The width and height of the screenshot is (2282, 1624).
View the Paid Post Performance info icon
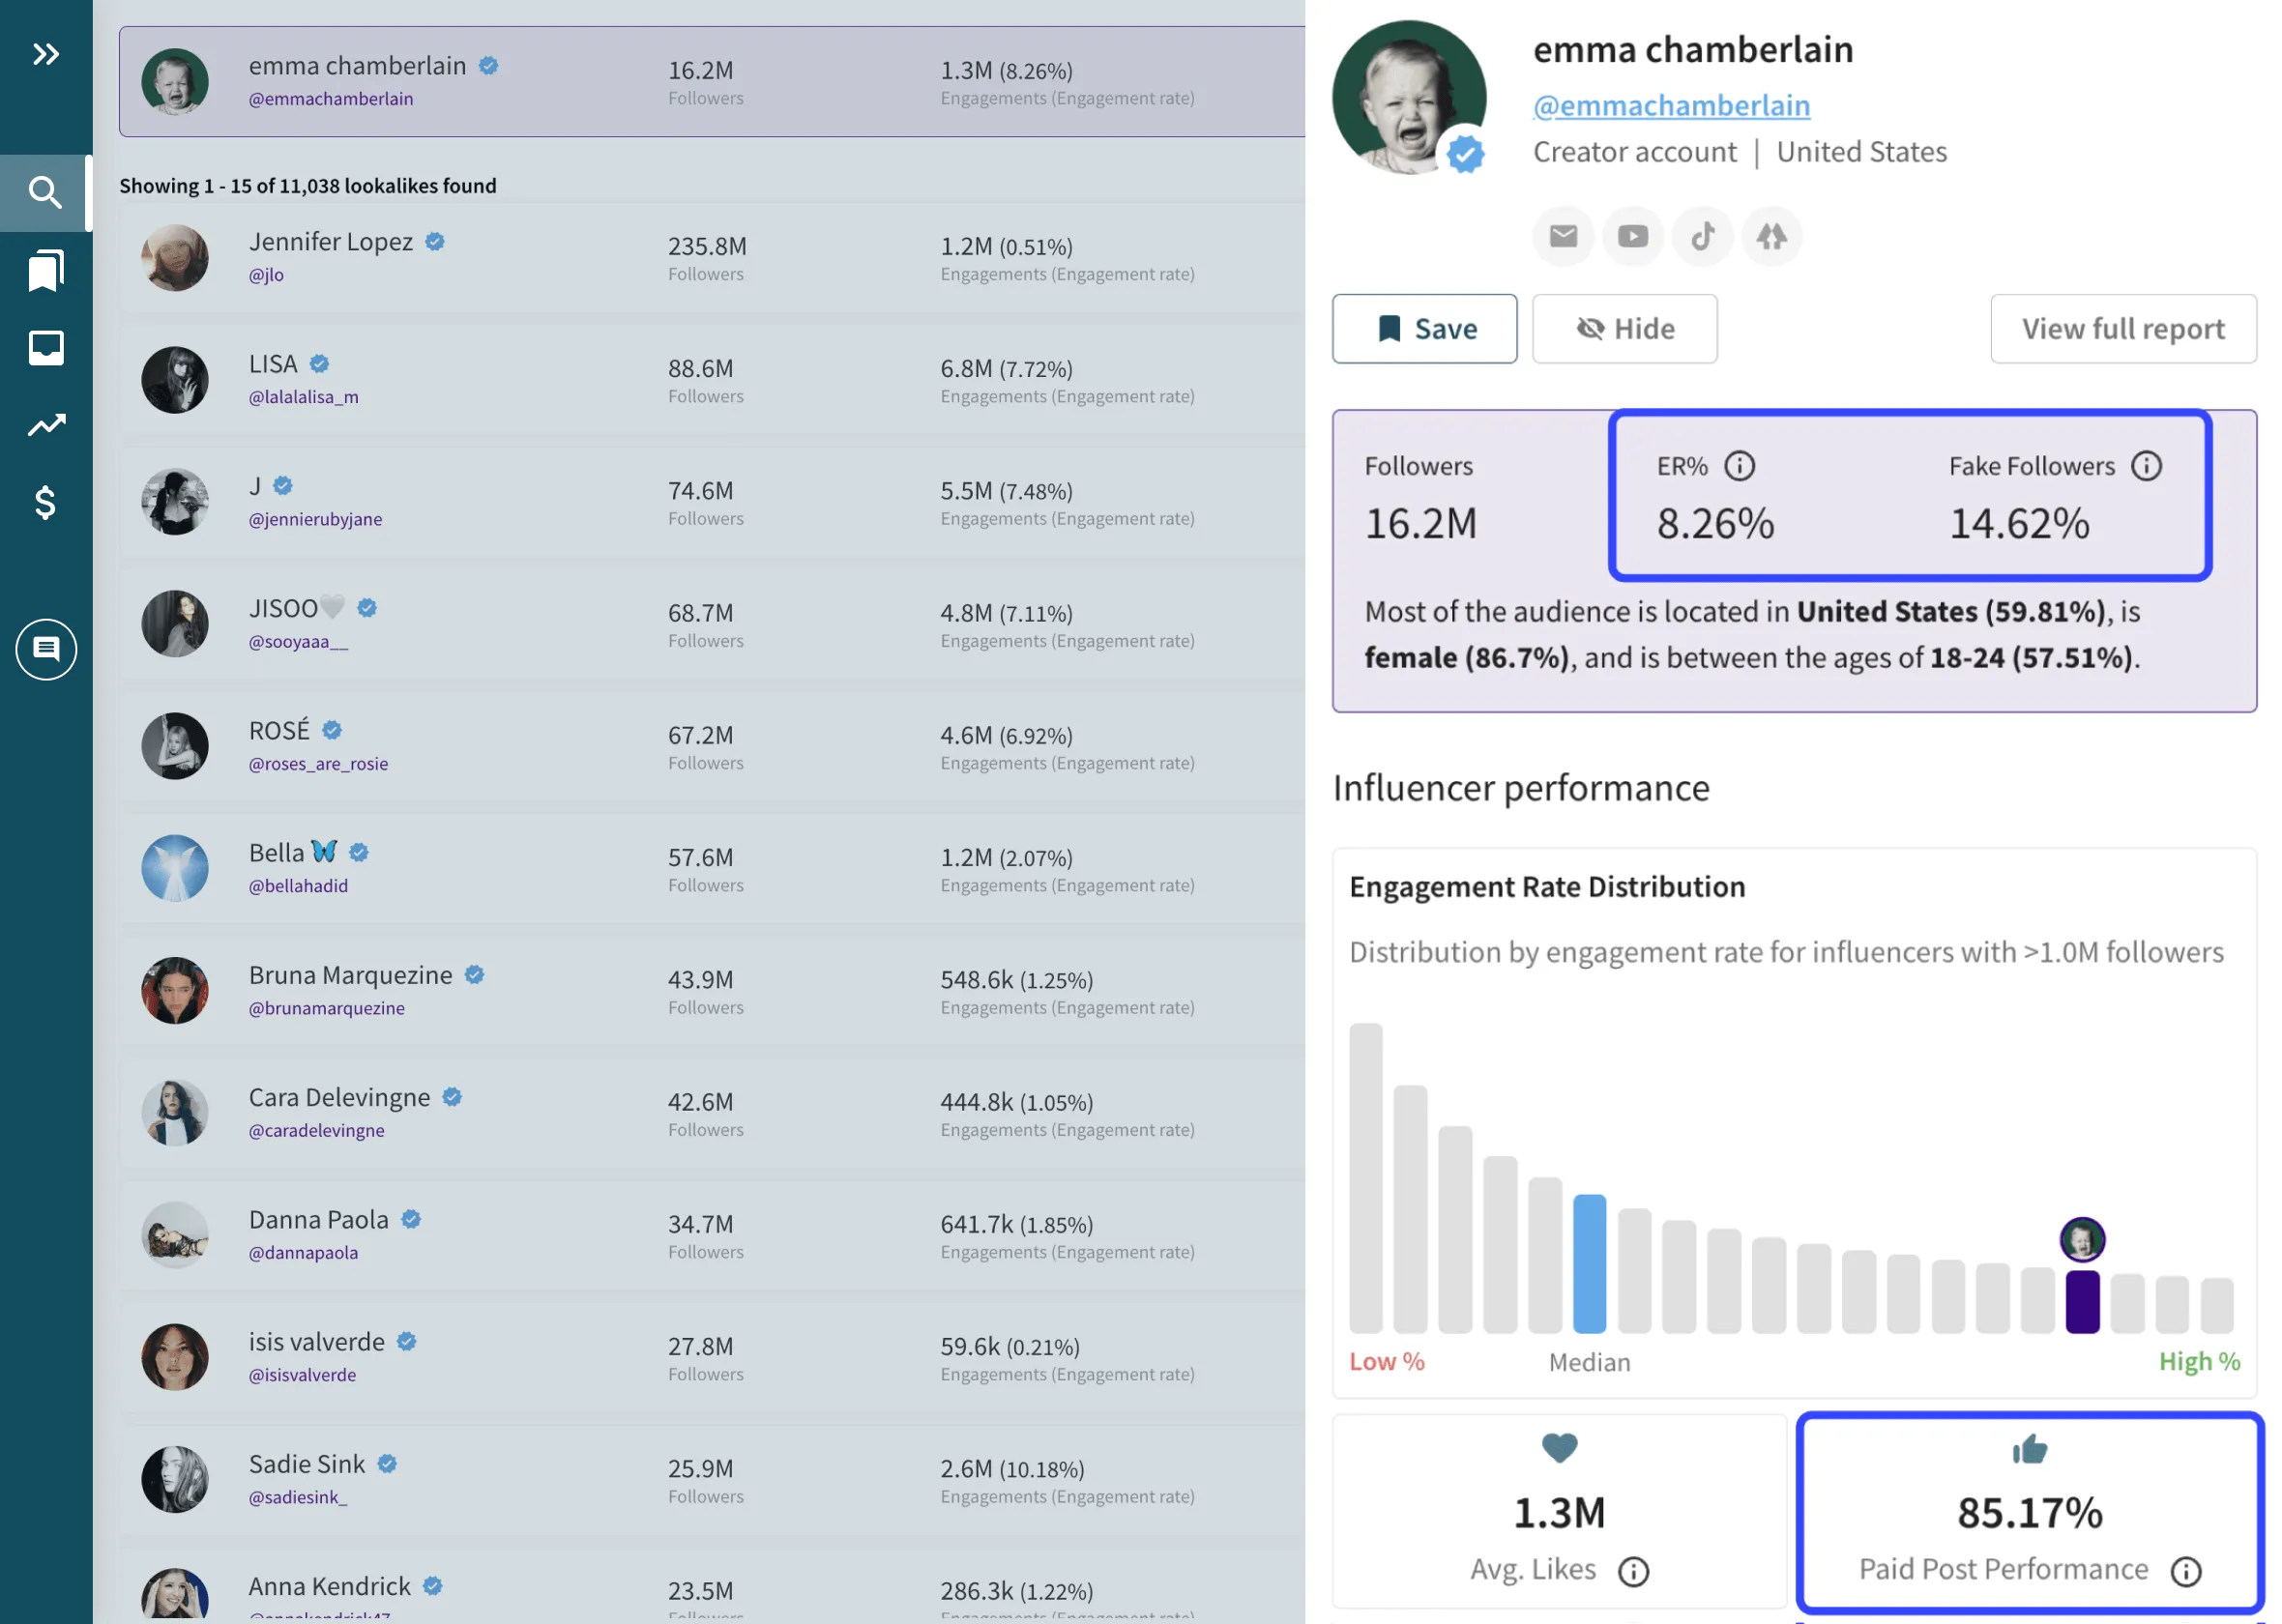click(2186, 1571)
